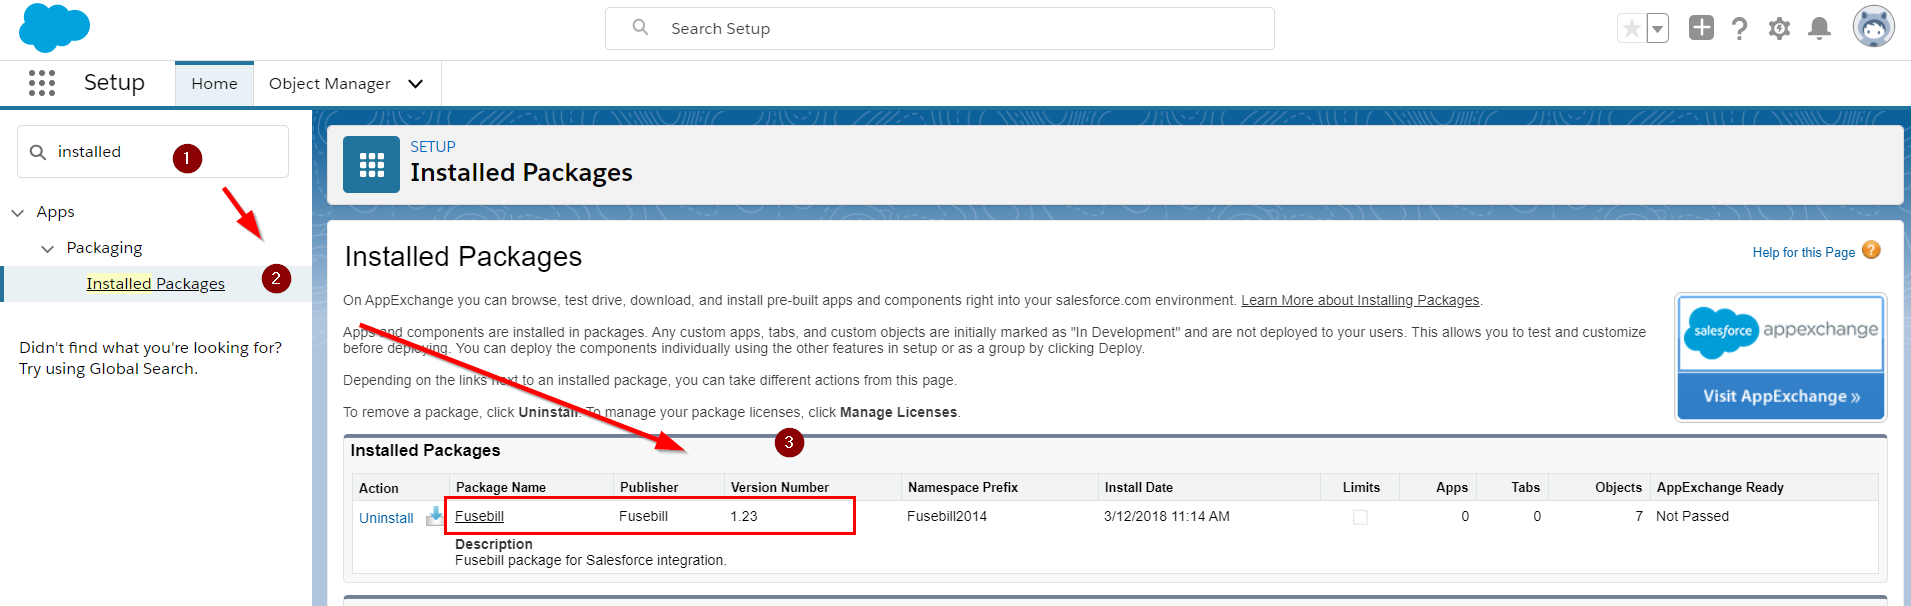Open the Setup gear icon
Image resolution: width=1911 pixels, height=606 pixels.
click(x=1779, y=28)
